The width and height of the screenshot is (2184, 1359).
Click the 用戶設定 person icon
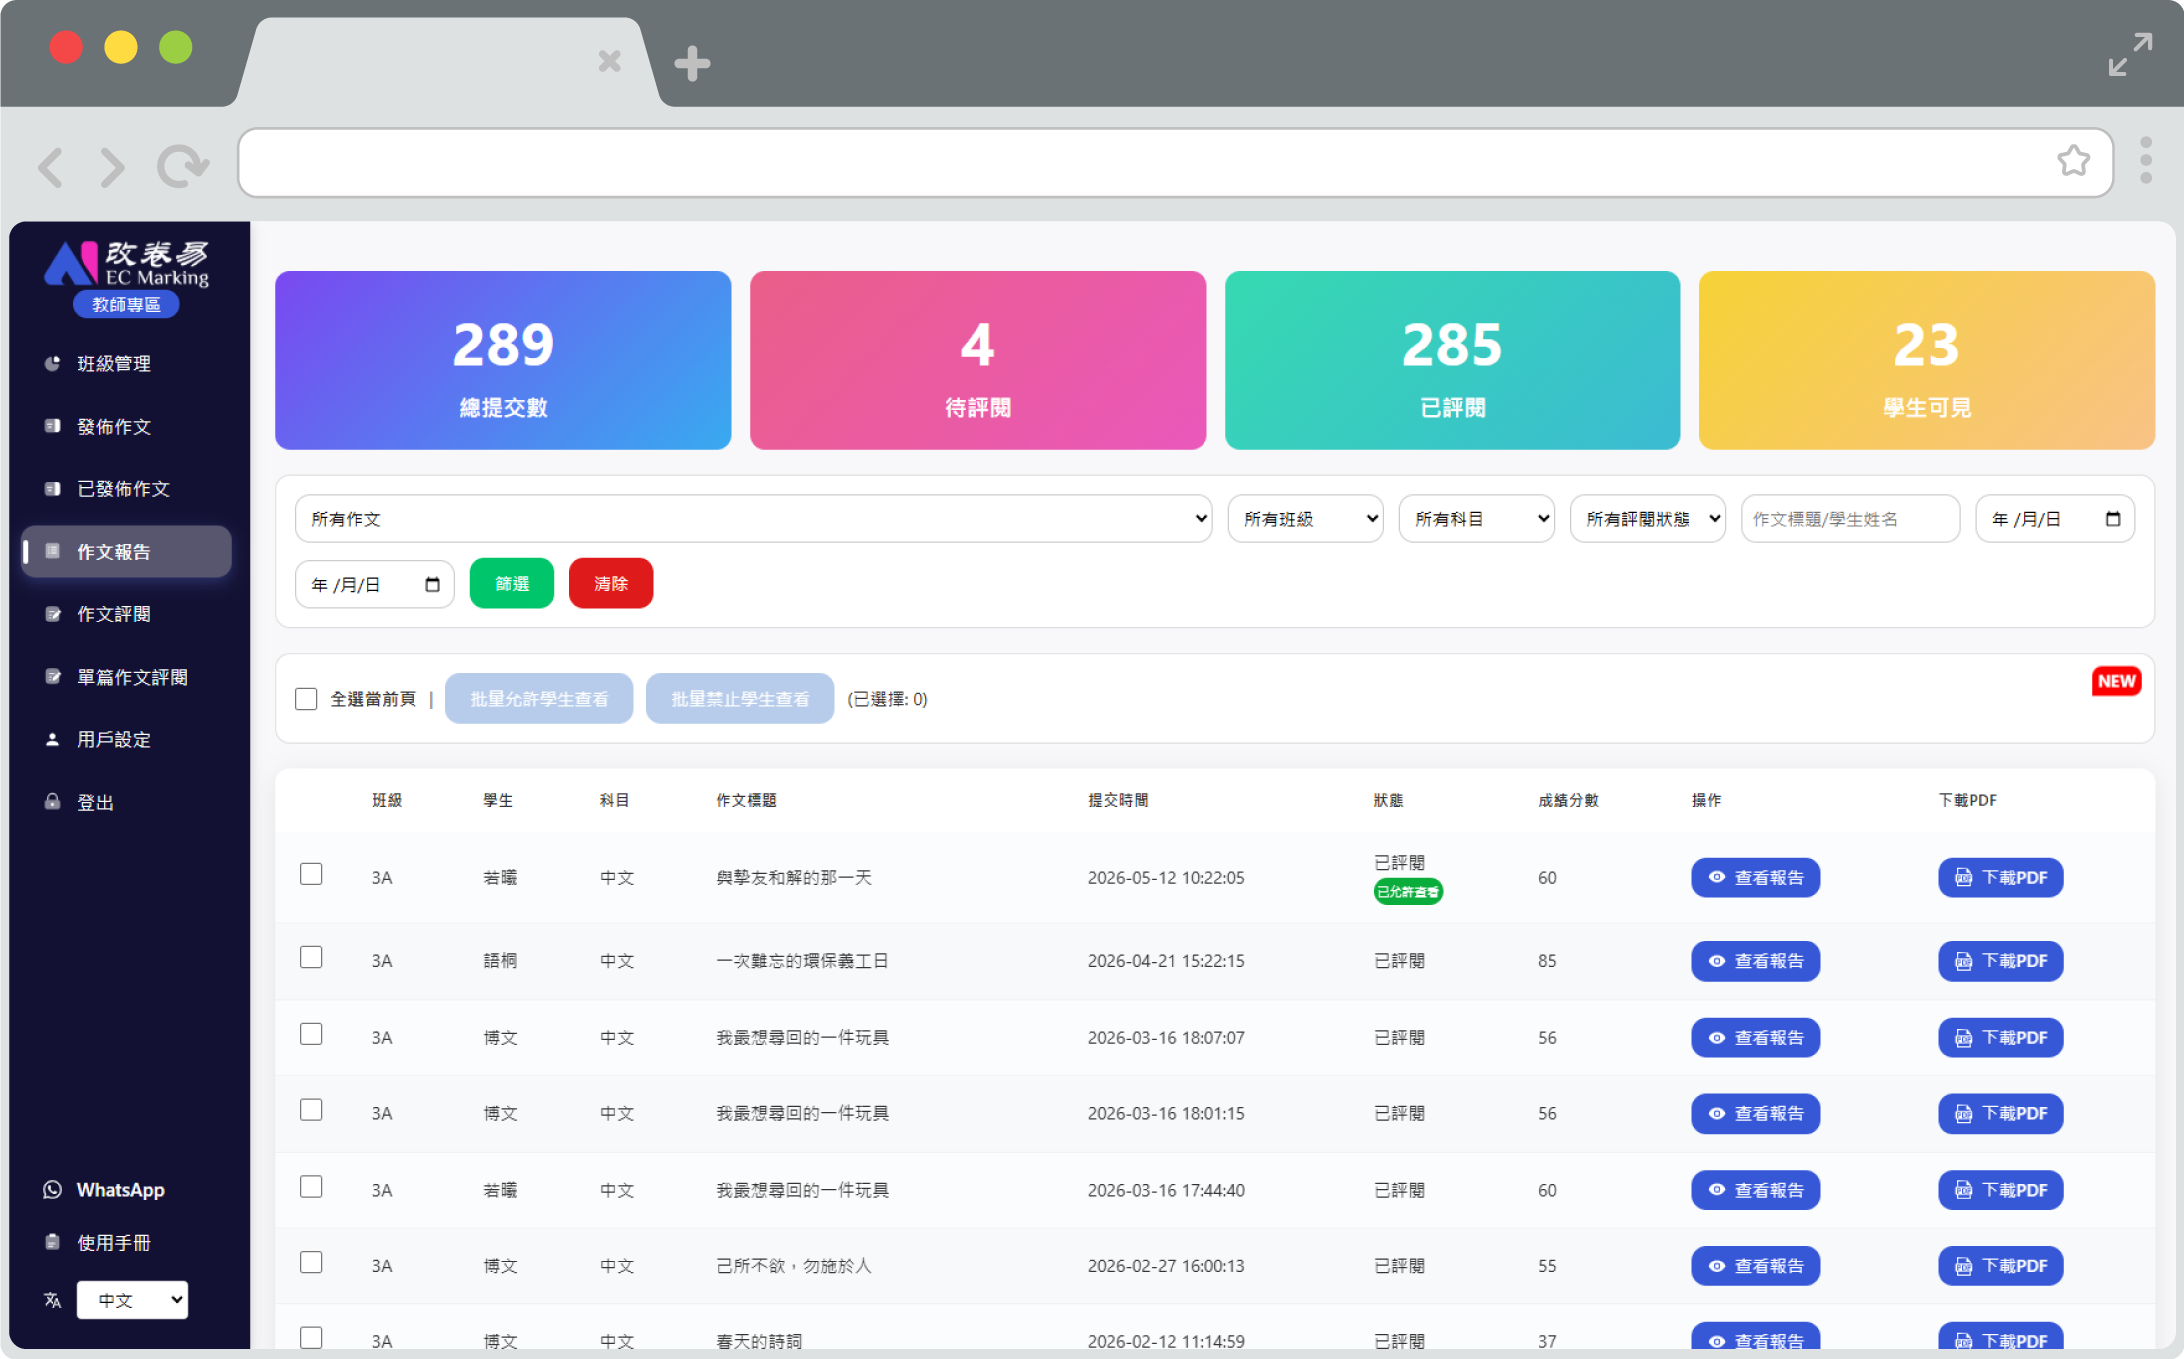coord(52,739)
